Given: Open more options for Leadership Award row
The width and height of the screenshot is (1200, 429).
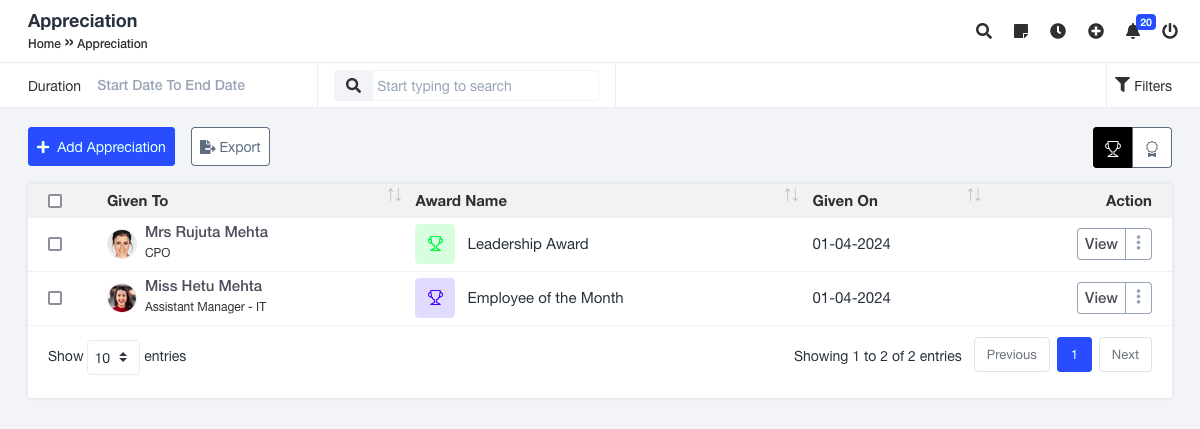Looking at the screenshot, I should coord(1139,244).
